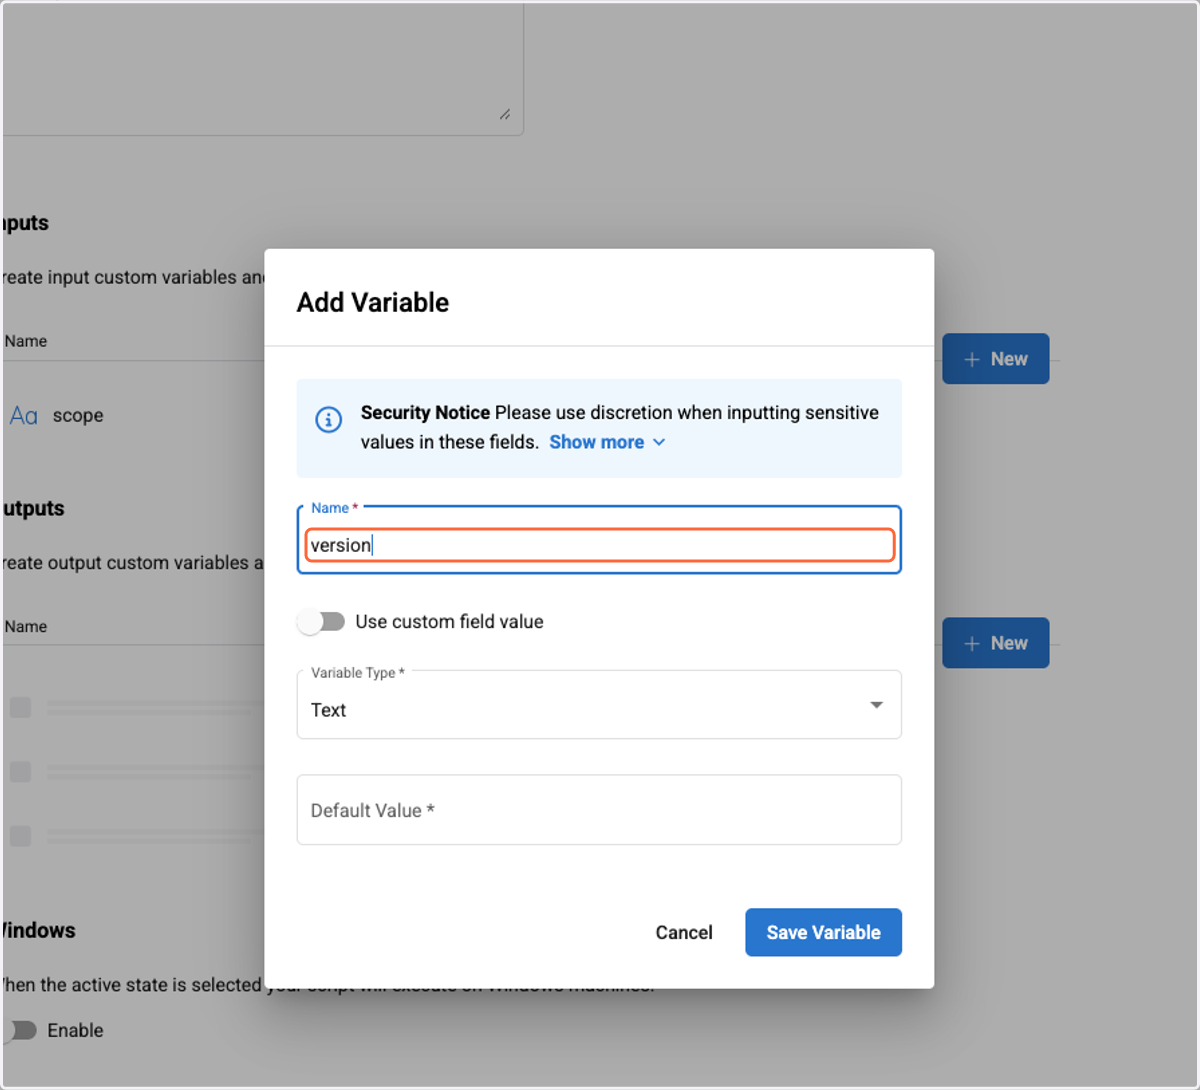Click the Add Variable dialog title

coord(373,302)
